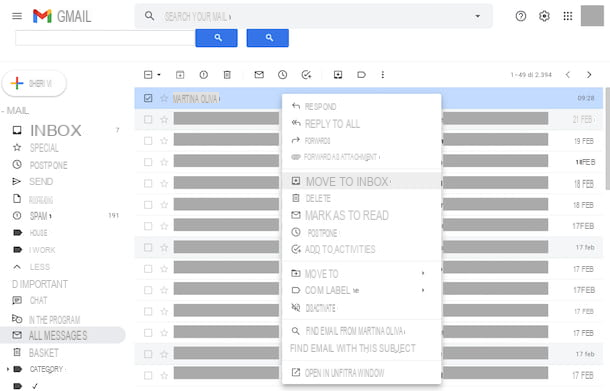Click the Labels tag icon in the toolbar
This screenshot has height=391, width=610.
pyautogui.click(x=361, y=75)
